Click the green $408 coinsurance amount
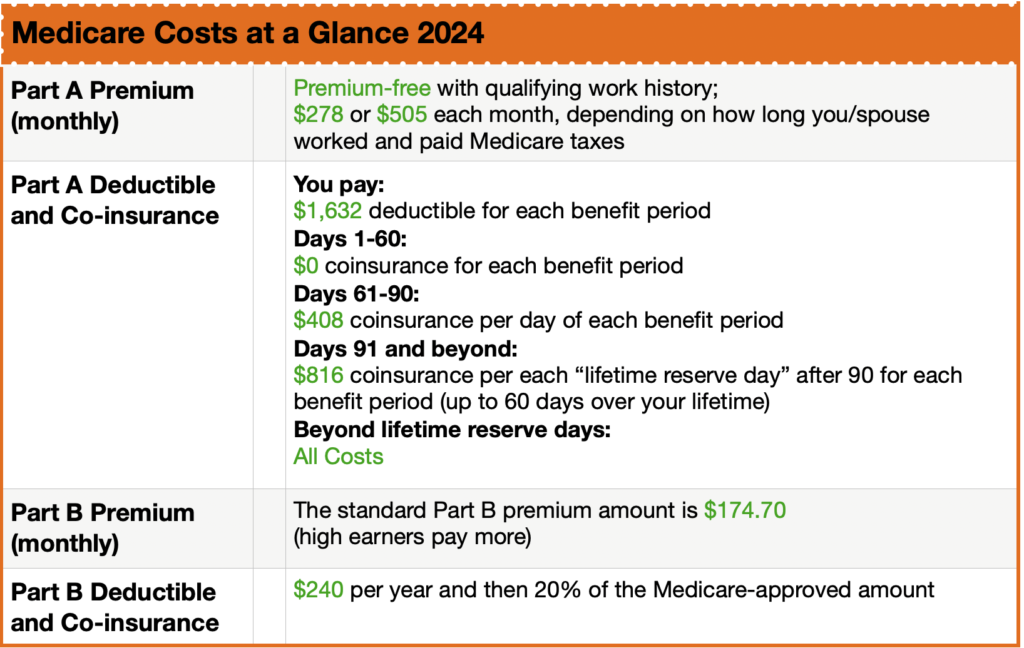 317,320
